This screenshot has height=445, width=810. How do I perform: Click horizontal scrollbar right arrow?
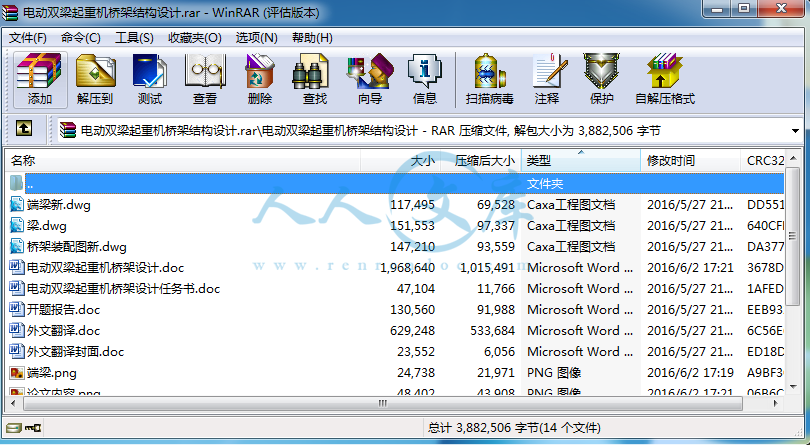pyautogui.click(x=776, y=403)
